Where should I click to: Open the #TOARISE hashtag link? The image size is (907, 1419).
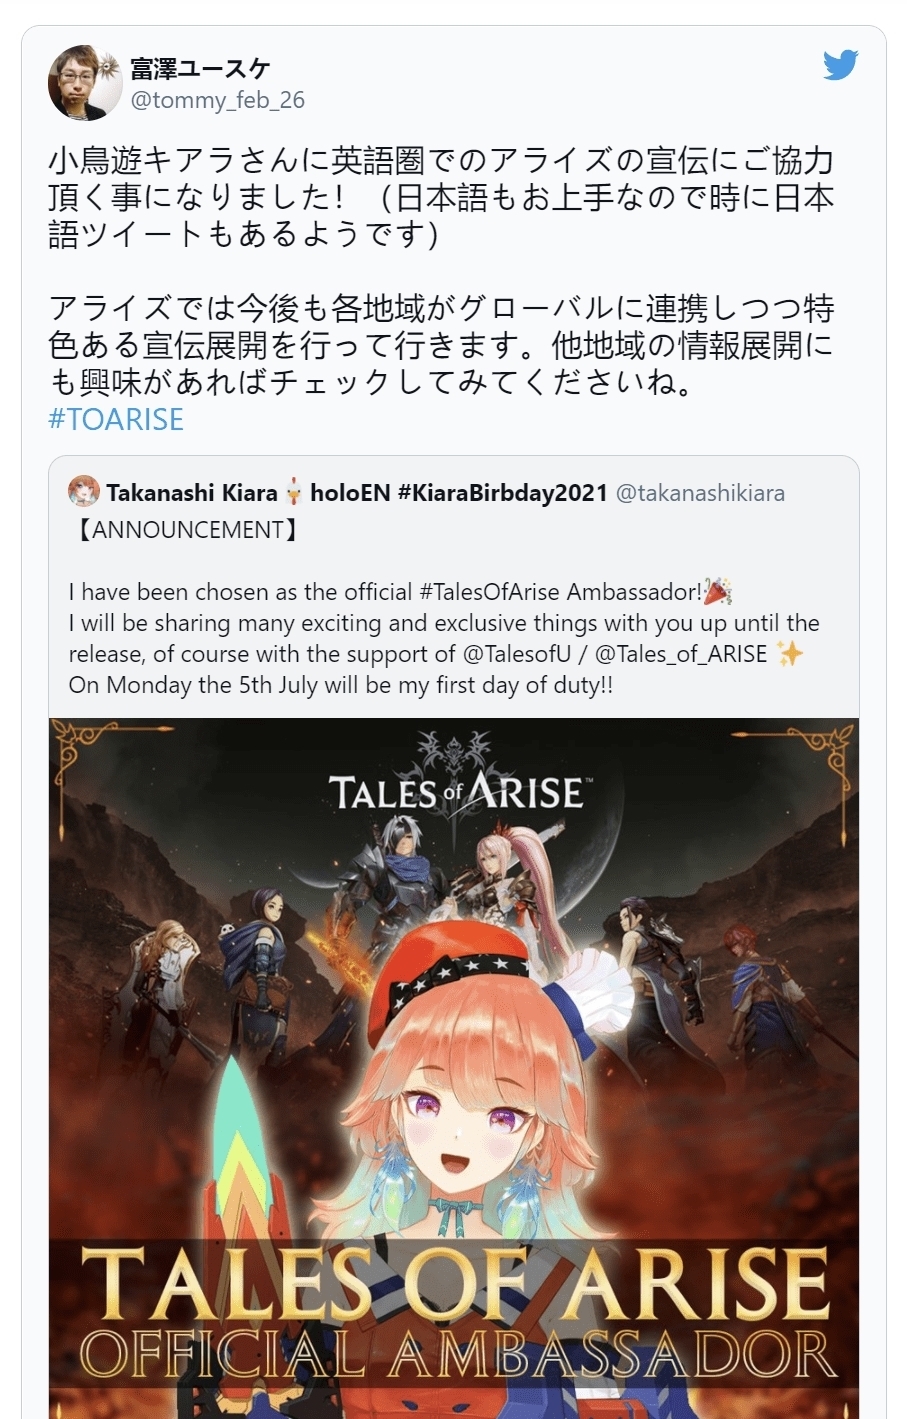pos(116,419)
